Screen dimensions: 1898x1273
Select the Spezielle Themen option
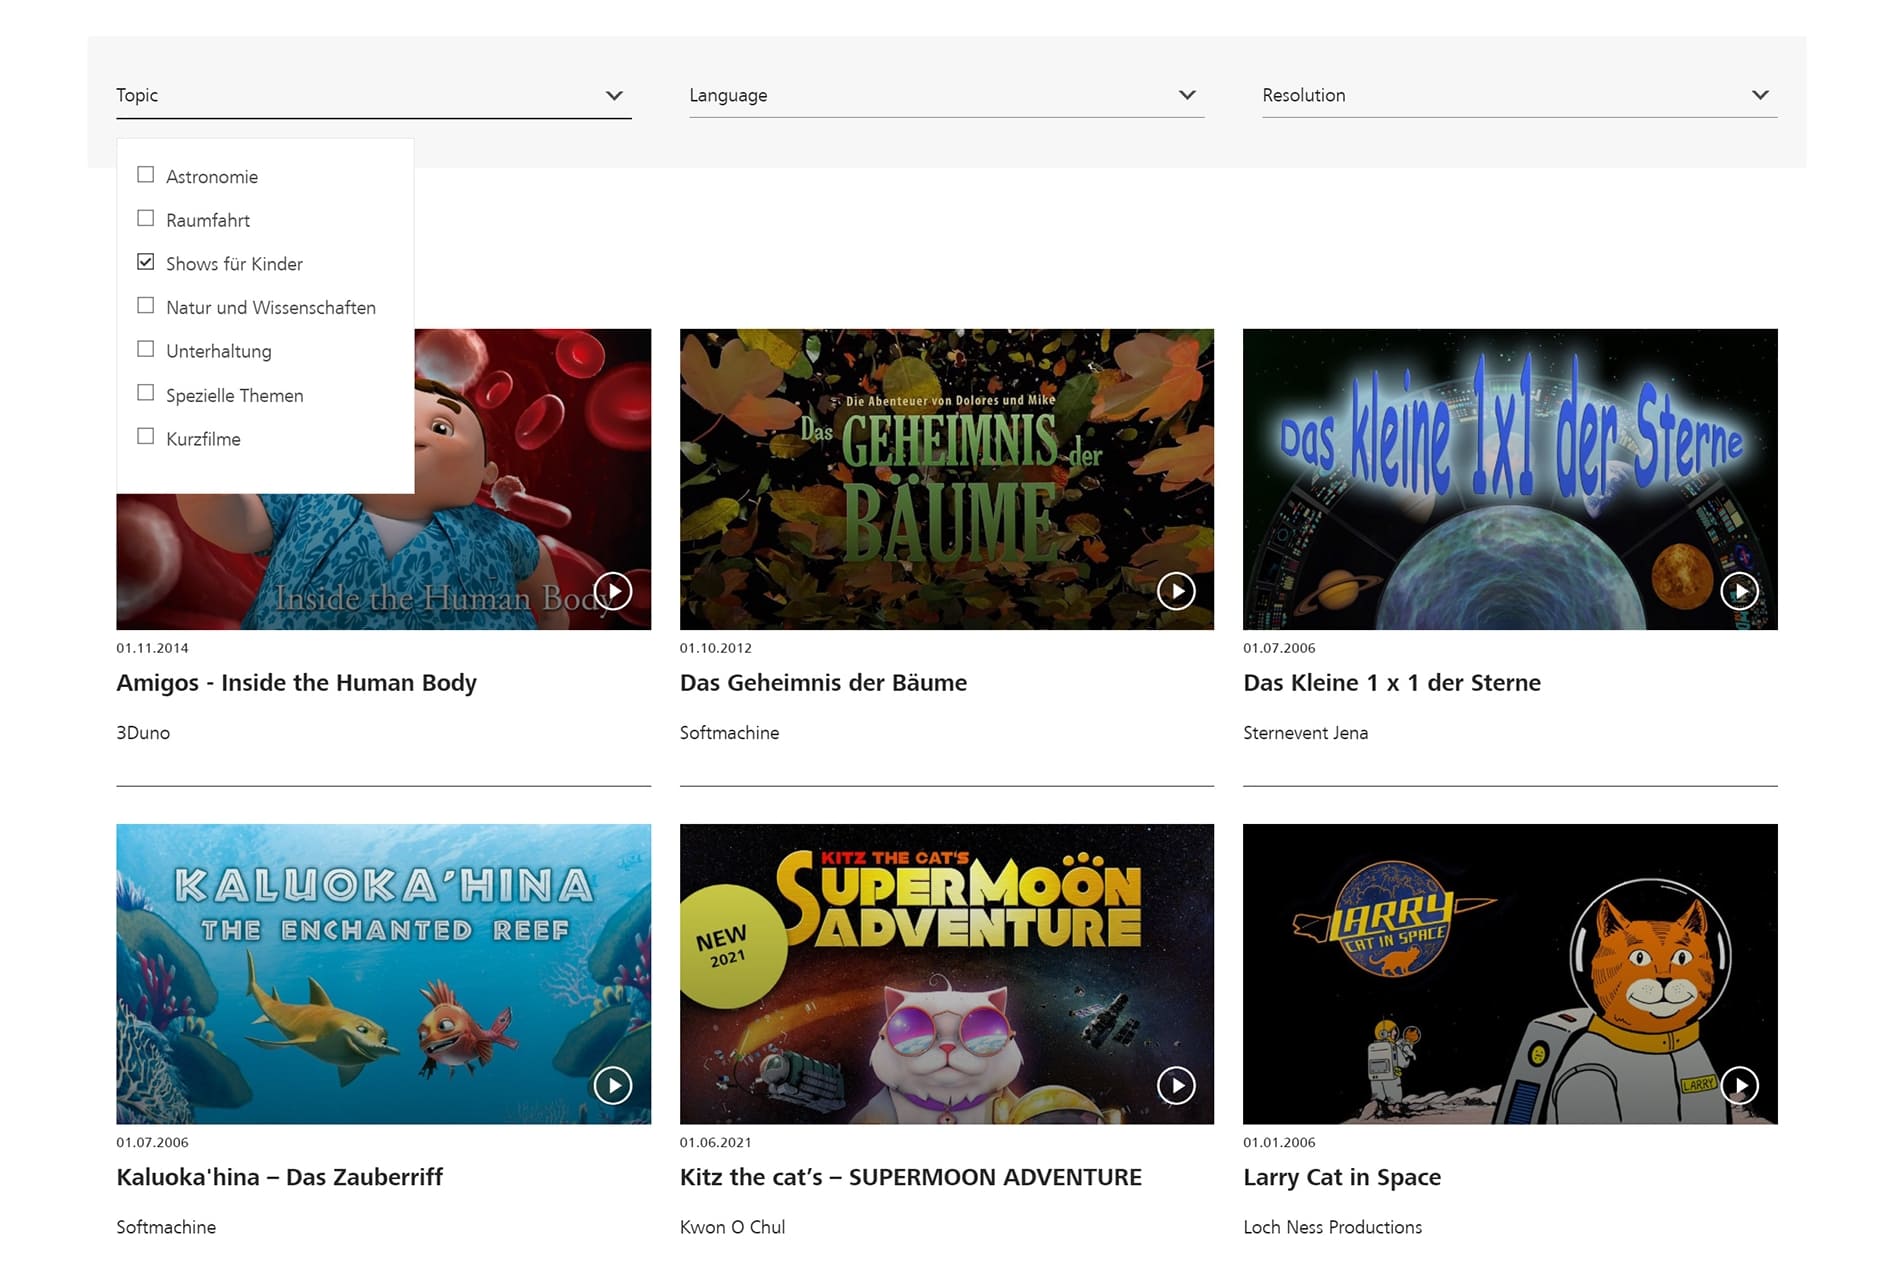[146, 392]
